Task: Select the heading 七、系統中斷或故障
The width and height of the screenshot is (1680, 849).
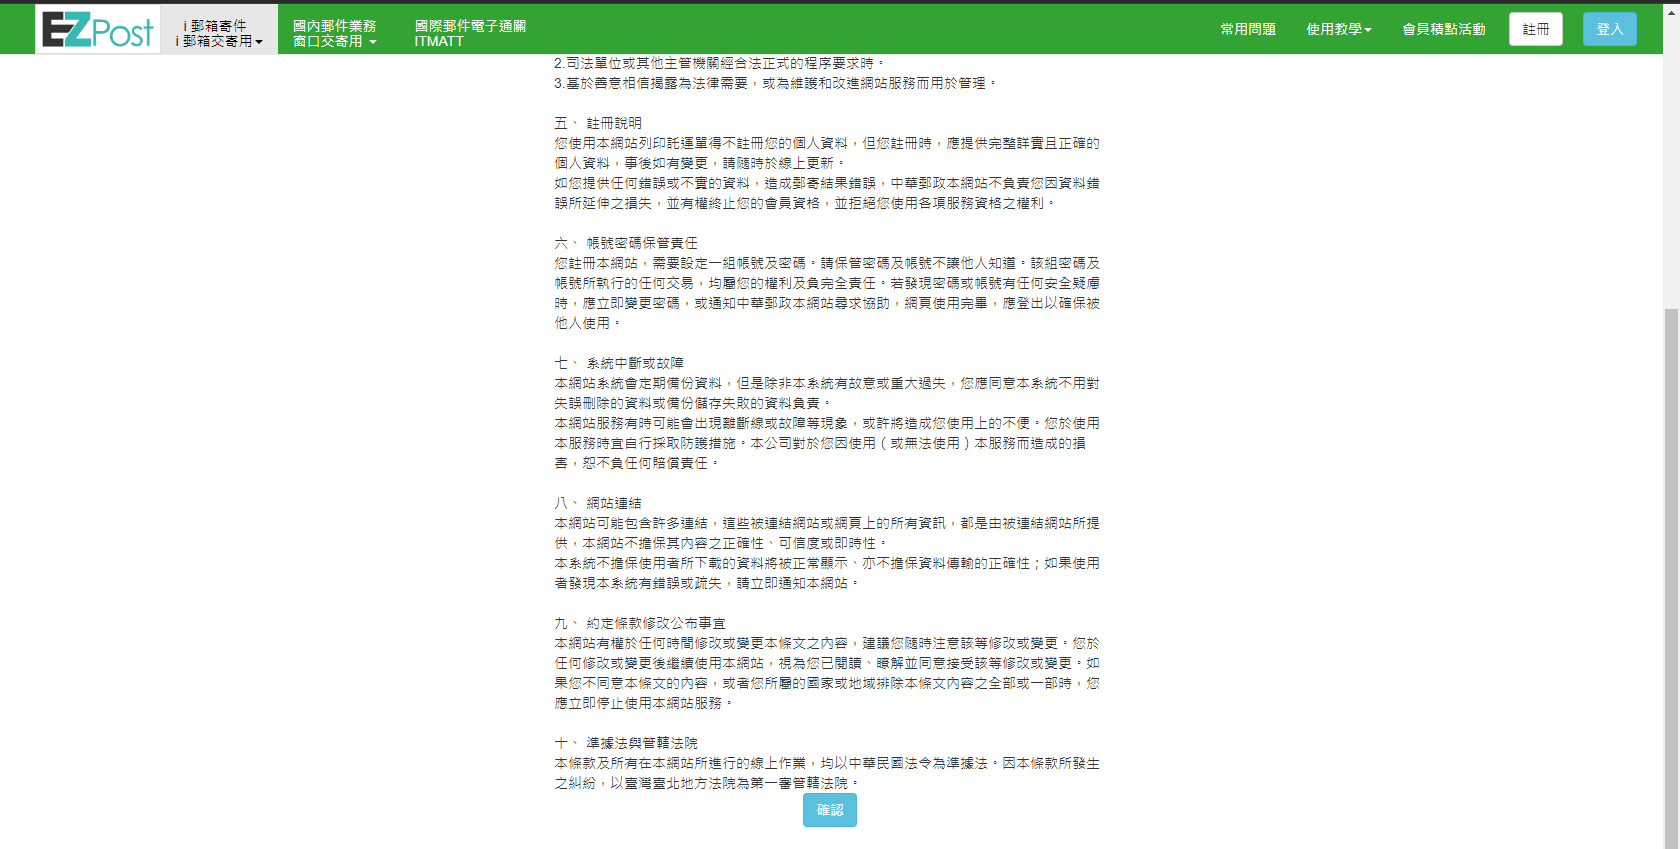Action: [619, 363]
